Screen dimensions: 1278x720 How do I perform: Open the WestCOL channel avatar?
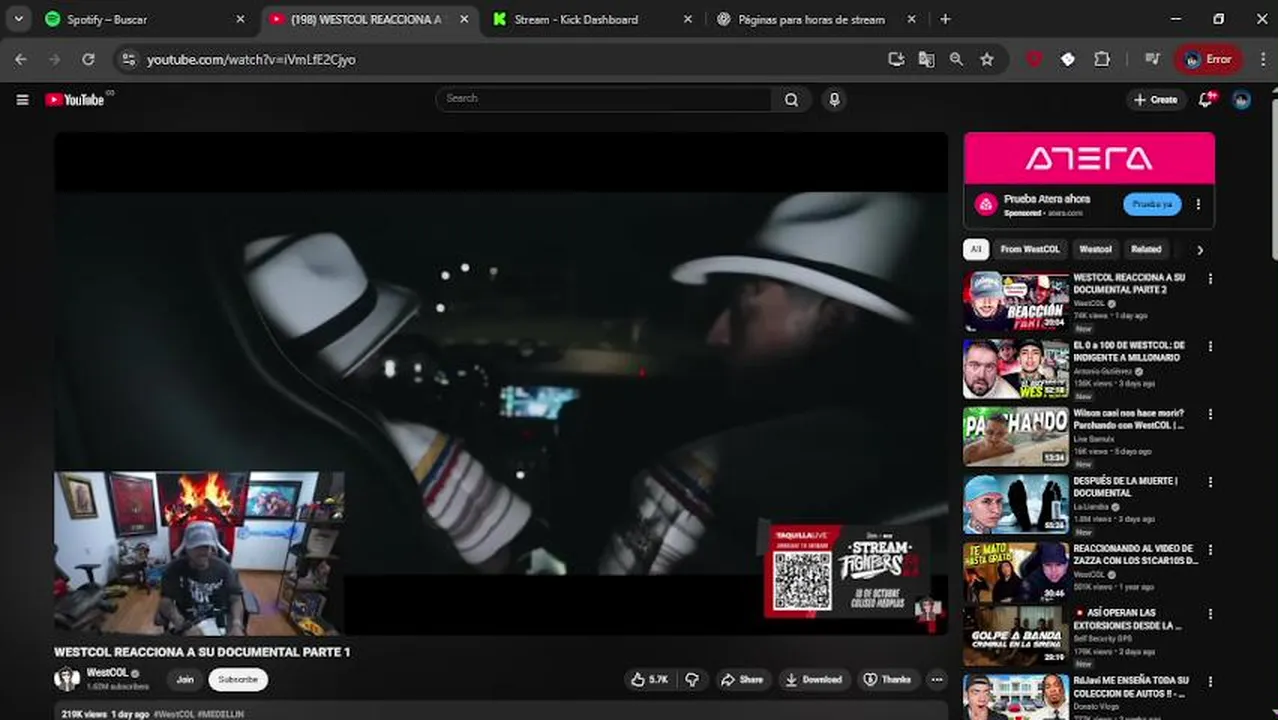point(67,679)
